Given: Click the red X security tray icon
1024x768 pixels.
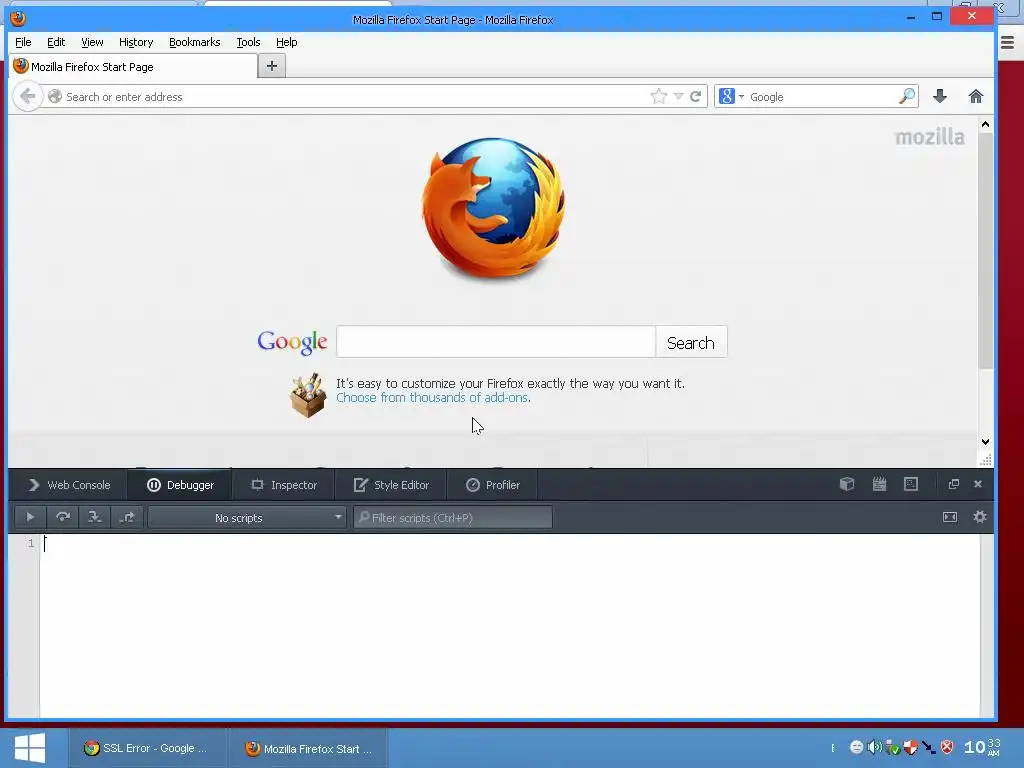Looking at the screenshot, I should point(947,747).
